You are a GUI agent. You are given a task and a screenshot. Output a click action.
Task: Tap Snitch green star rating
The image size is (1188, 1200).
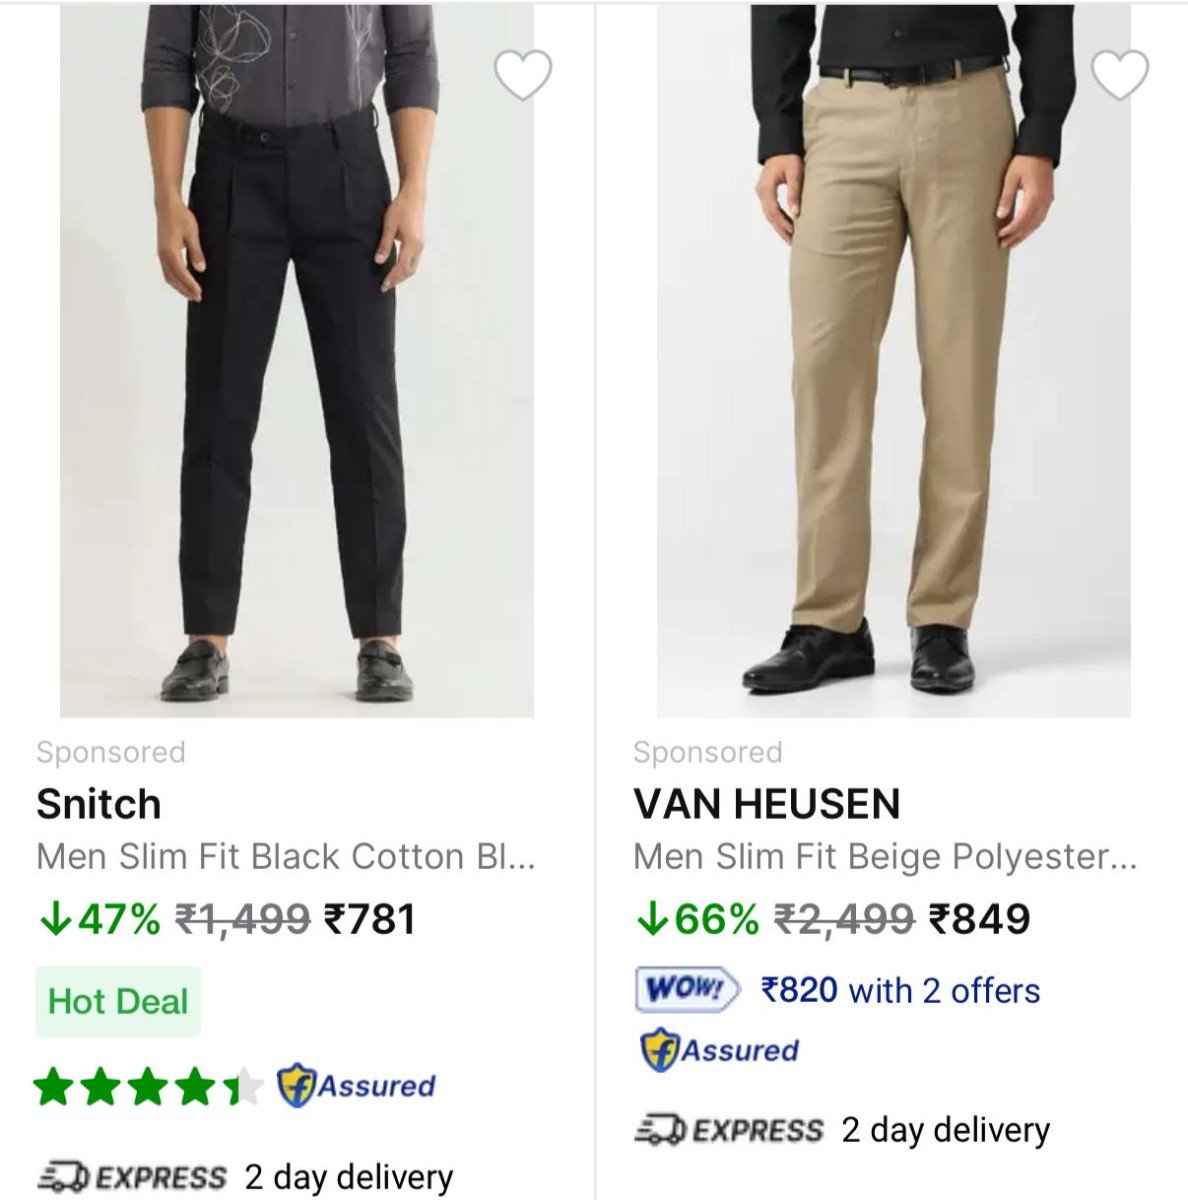(x=147, y=1087)
